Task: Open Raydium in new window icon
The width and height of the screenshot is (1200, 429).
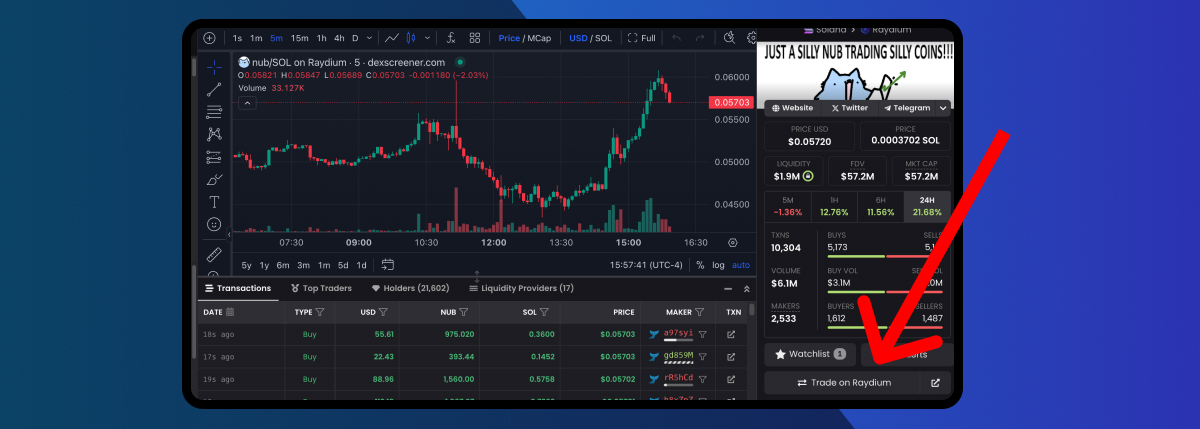Action: pos(935,382)
